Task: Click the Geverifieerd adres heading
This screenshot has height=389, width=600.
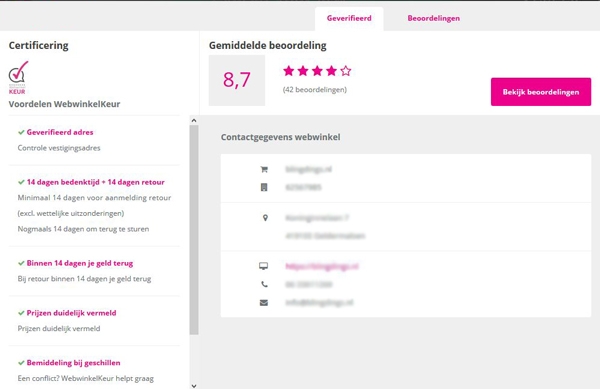Action: tap(60, 132)
